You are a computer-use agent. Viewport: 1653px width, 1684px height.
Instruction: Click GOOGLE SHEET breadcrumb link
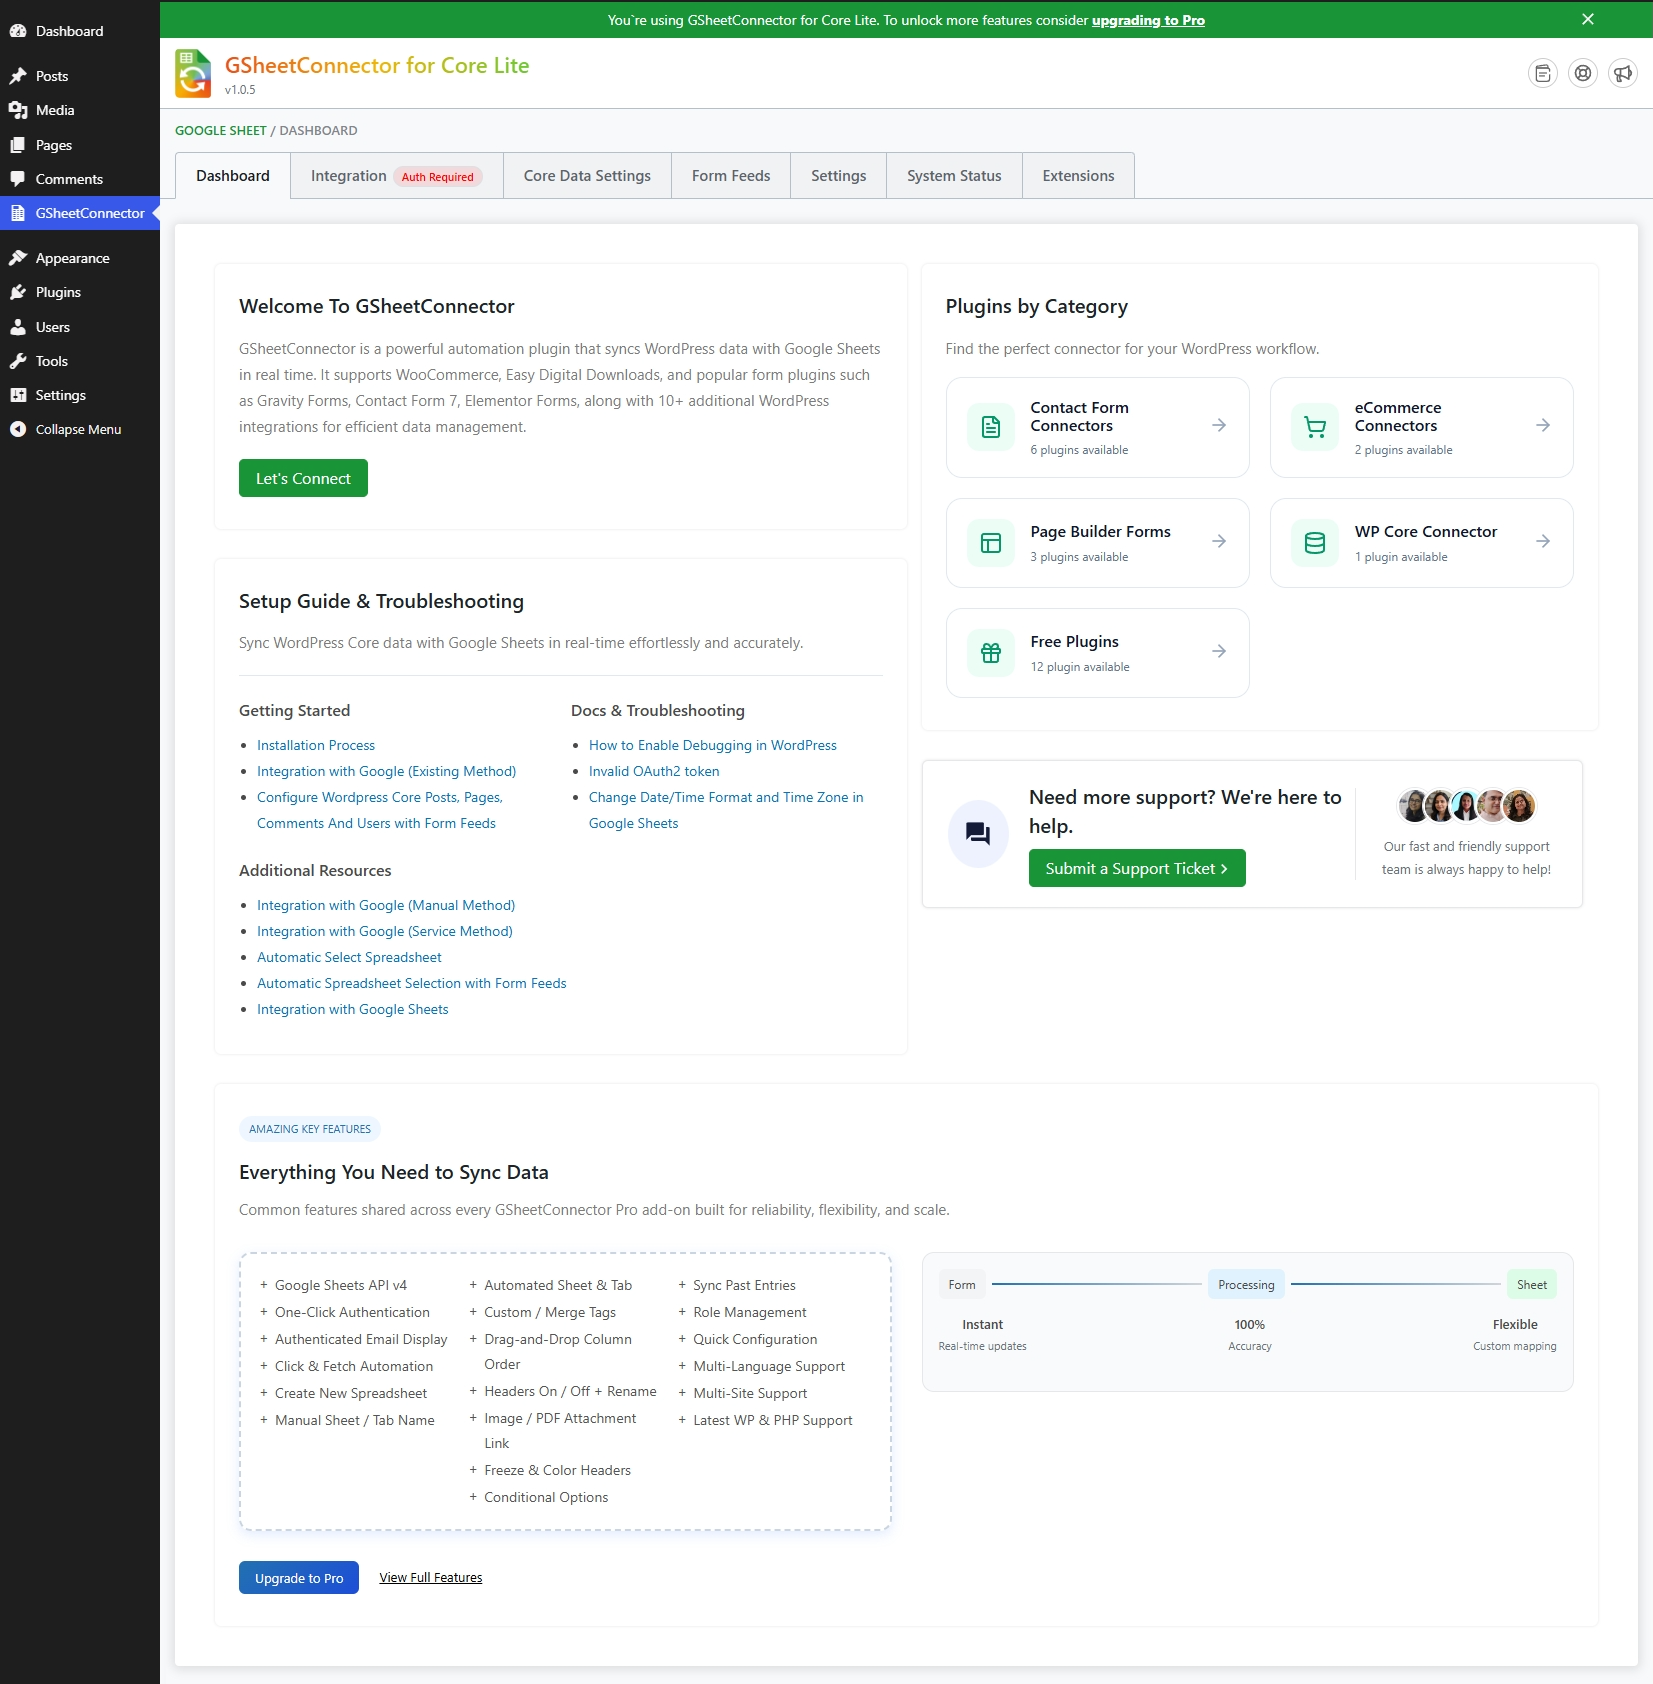coord(221,130)
